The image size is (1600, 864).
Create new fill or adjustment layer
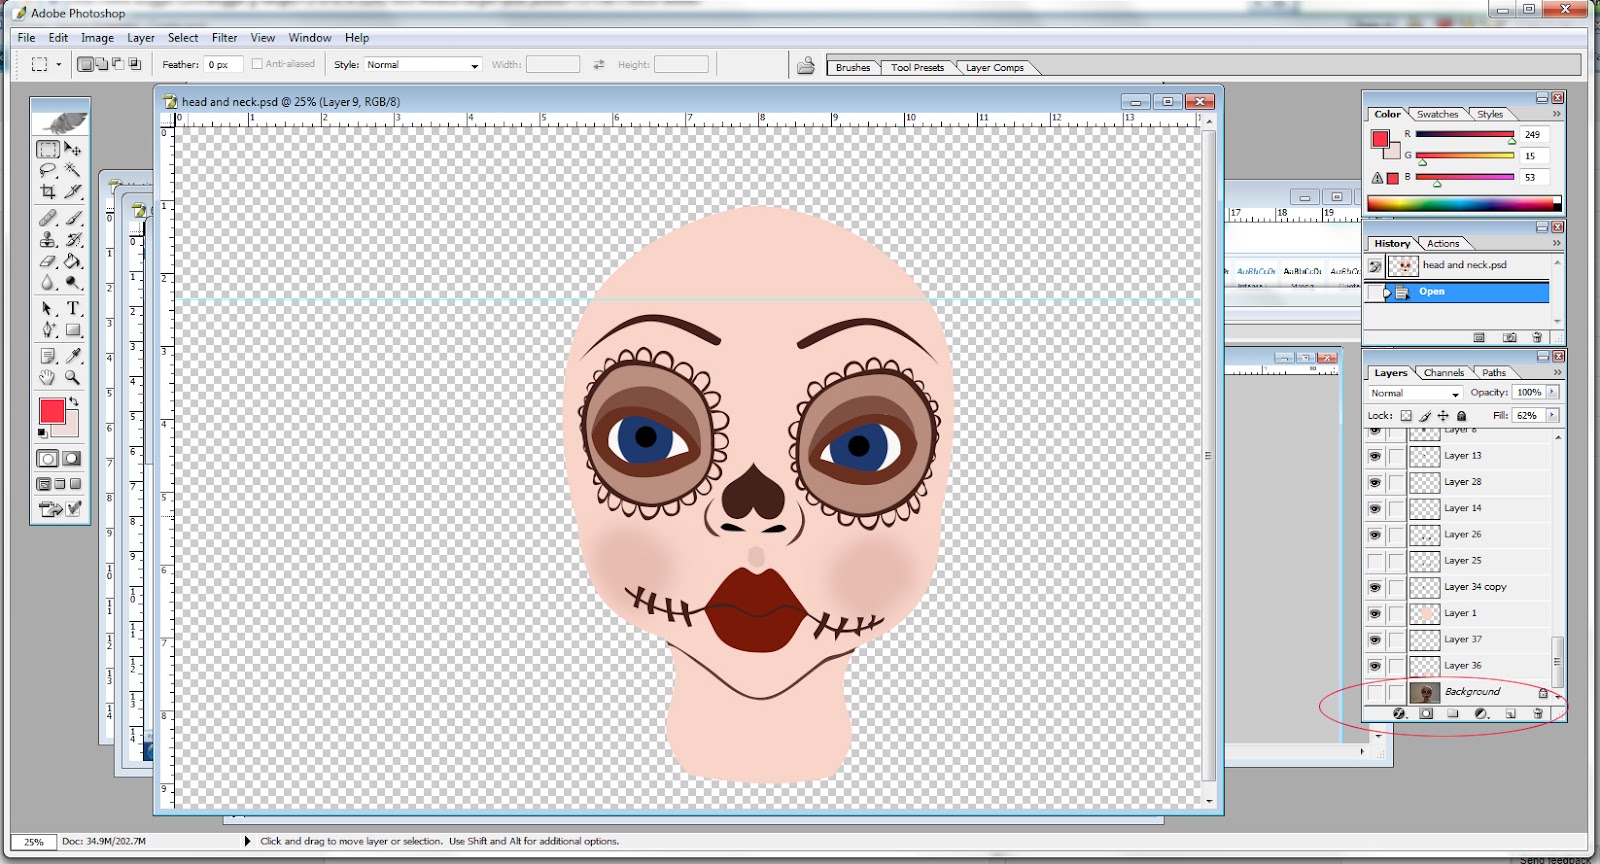point(1481,714)
